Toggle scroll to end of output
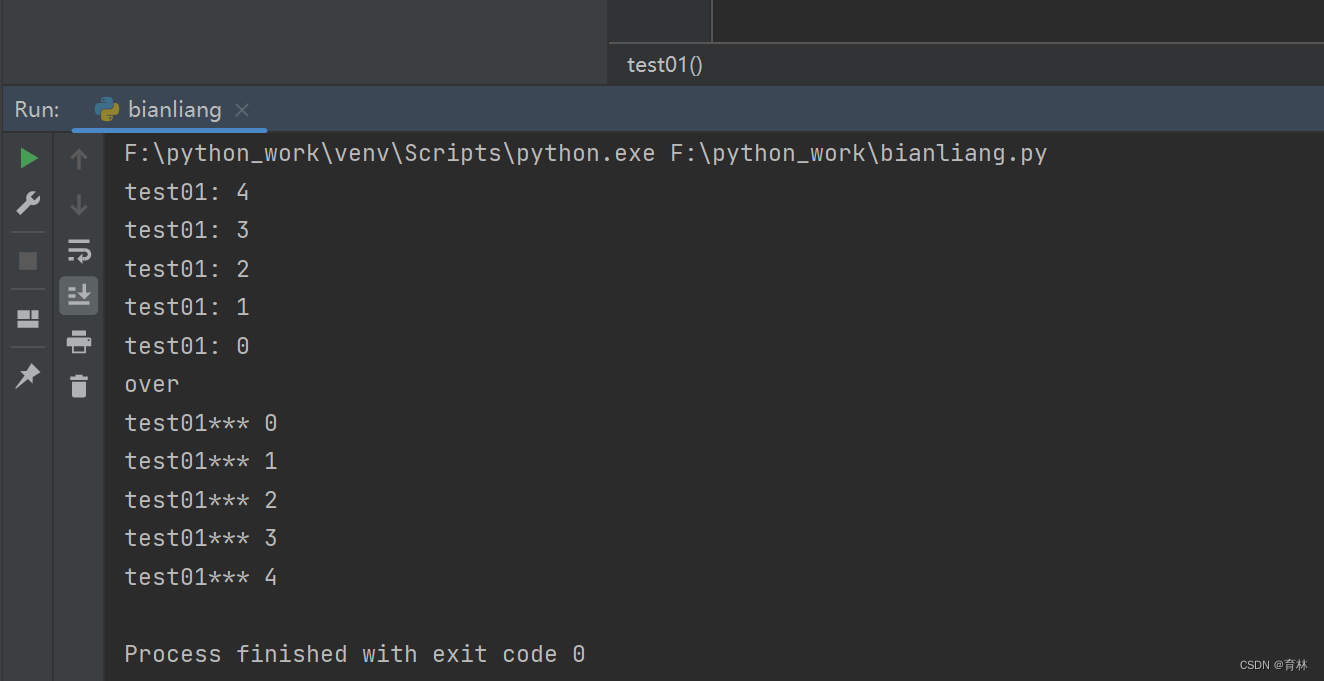 (79, 295)
